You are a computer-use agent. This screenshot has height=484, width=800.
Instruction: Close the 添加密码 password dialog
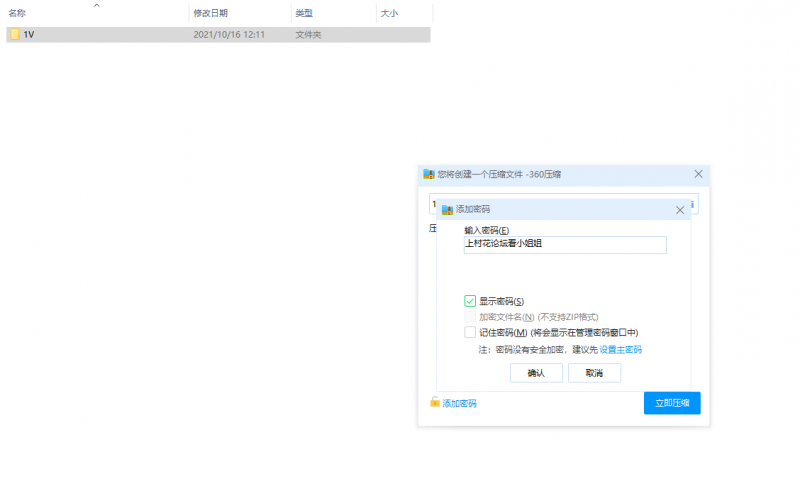(x=680, y=210)
